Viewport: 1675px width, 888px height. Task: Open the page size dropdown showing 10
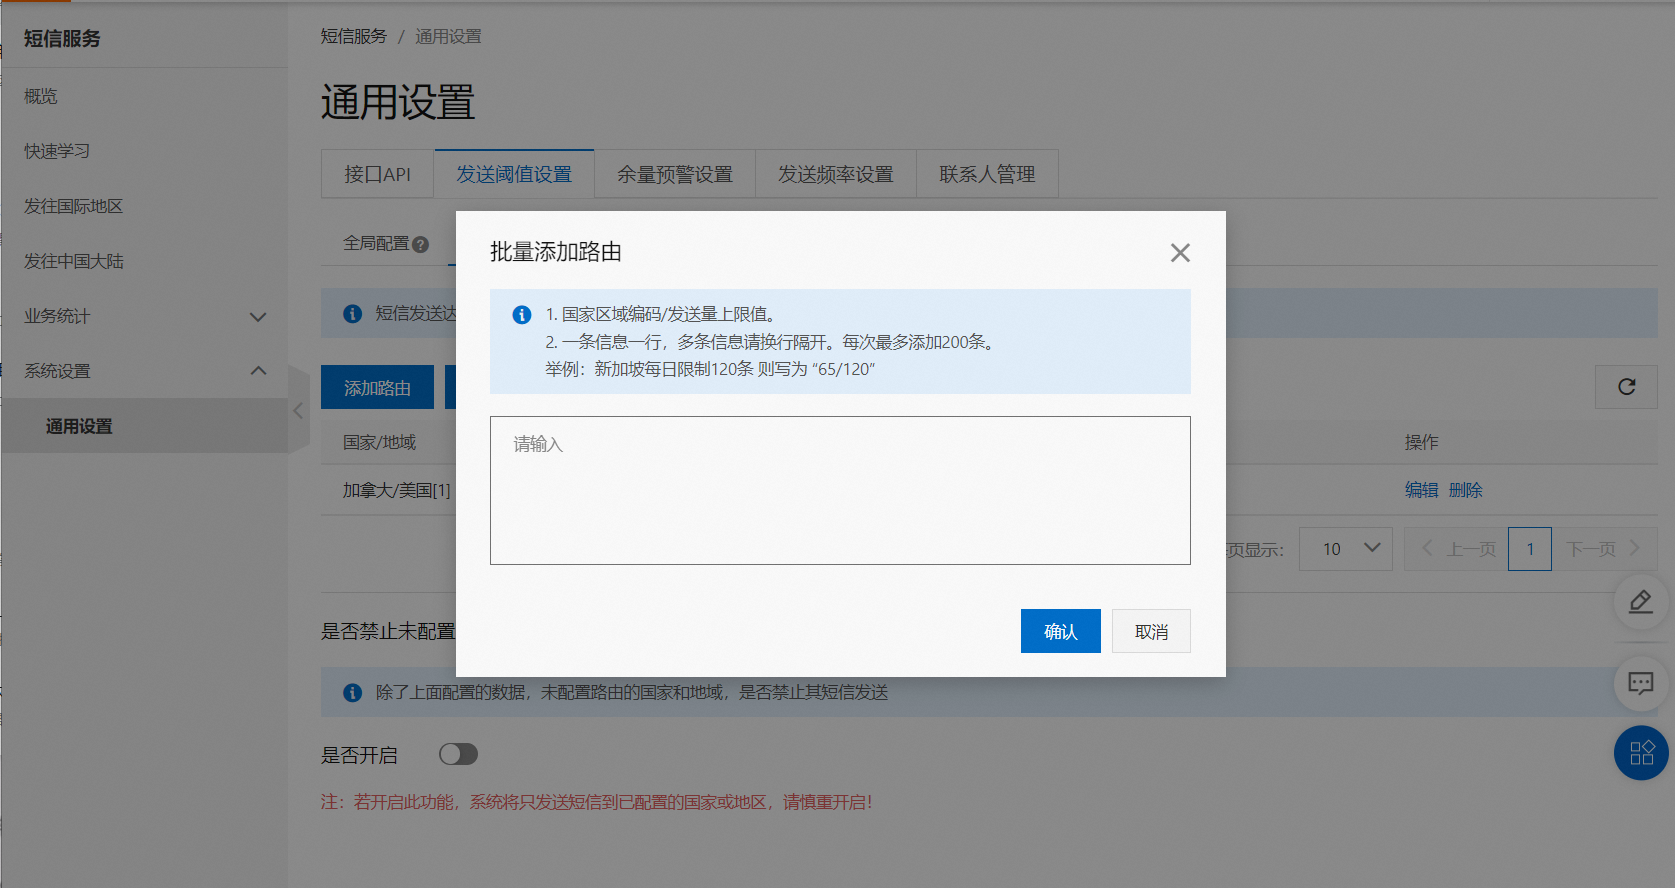tap(1346, 549)
